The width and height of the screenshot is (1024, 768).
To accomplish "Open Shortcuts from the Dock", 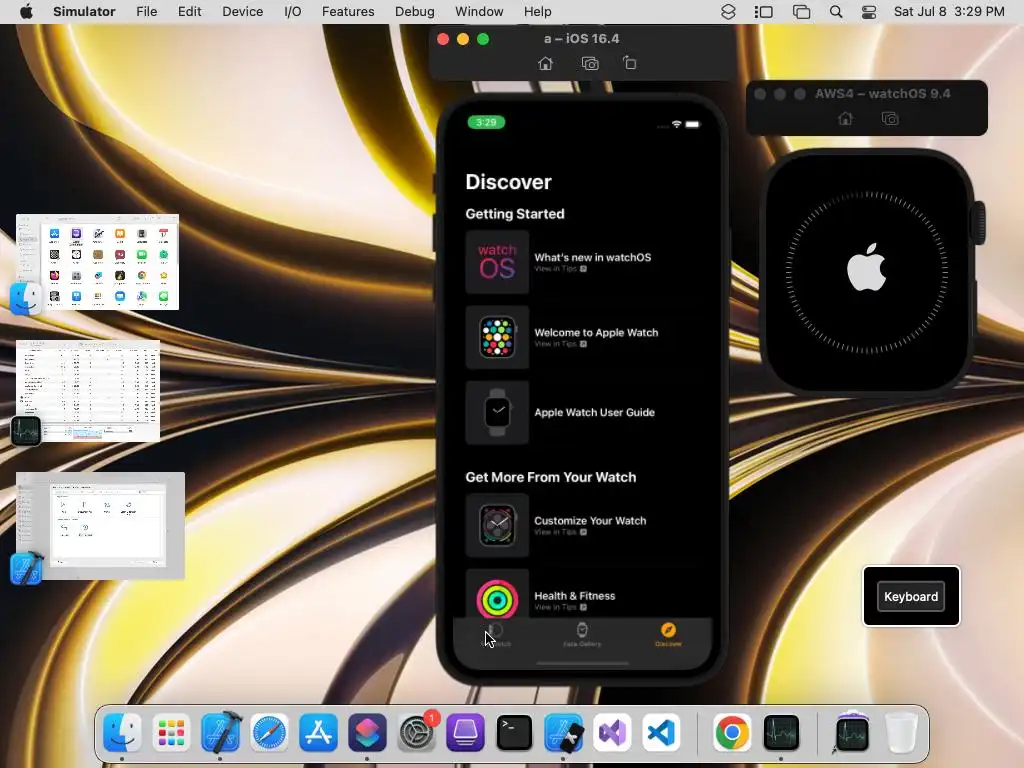I will (x=367, y=732).
